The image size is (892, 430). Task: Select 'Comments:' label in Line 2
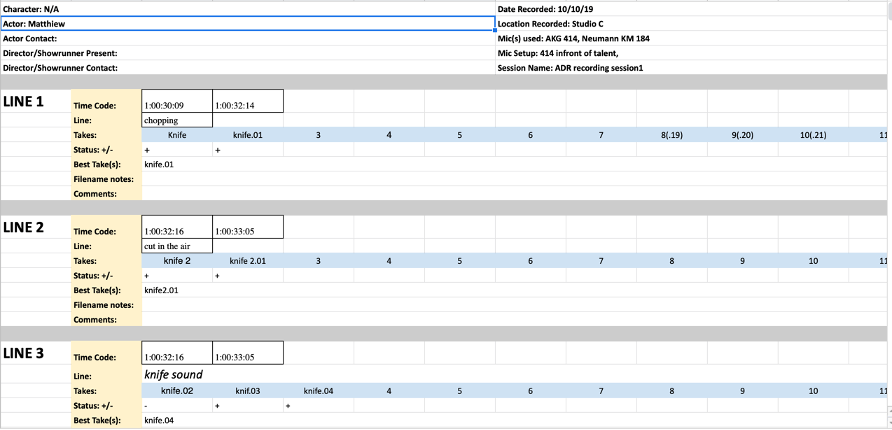106,319
